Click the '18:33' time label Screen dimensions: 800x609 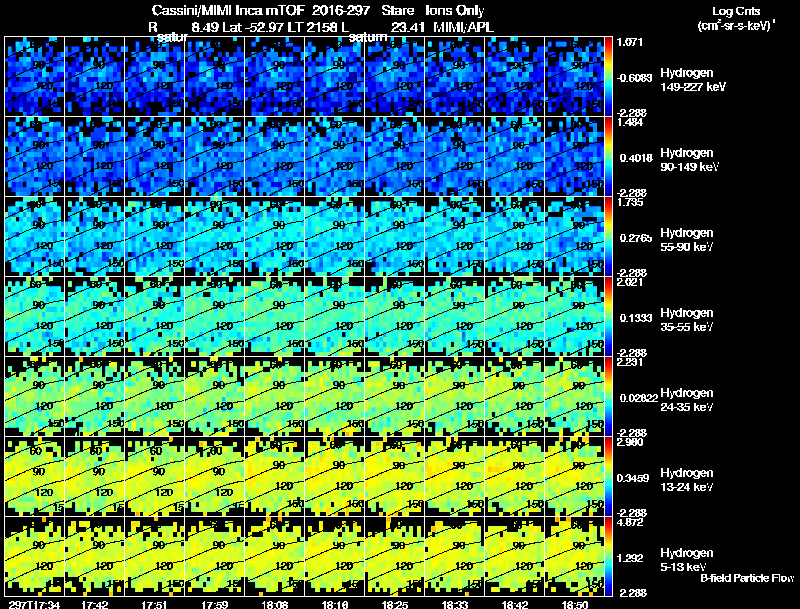coord(455,604)
